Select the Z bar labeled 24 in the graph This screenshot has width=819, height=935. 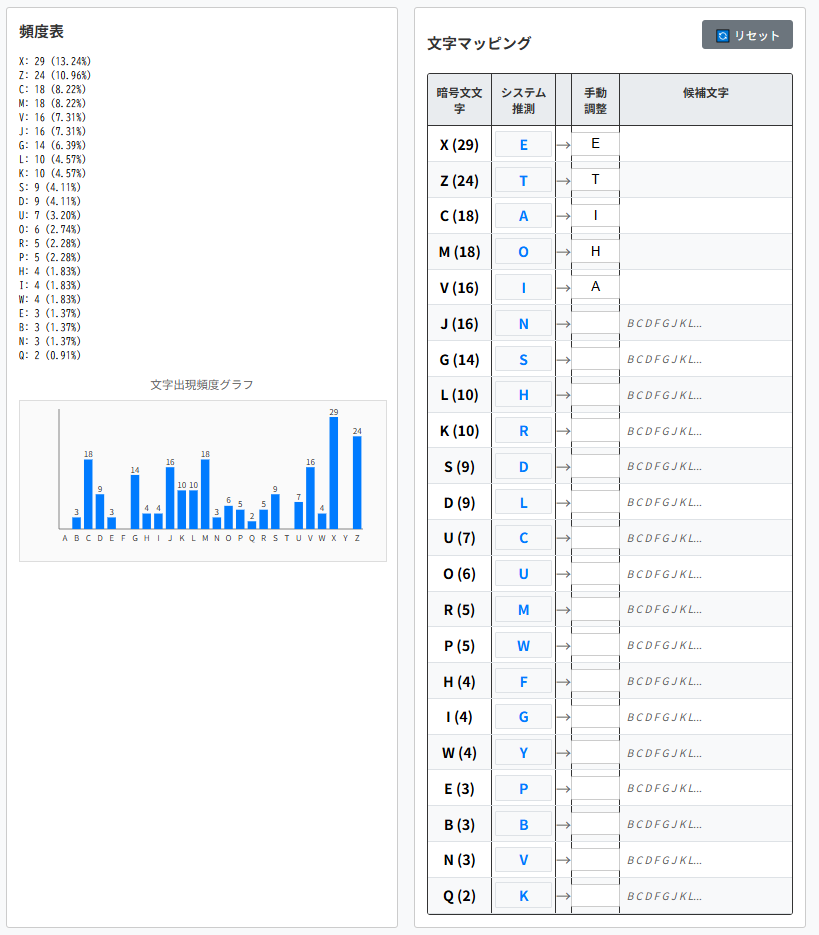(357, 482)
